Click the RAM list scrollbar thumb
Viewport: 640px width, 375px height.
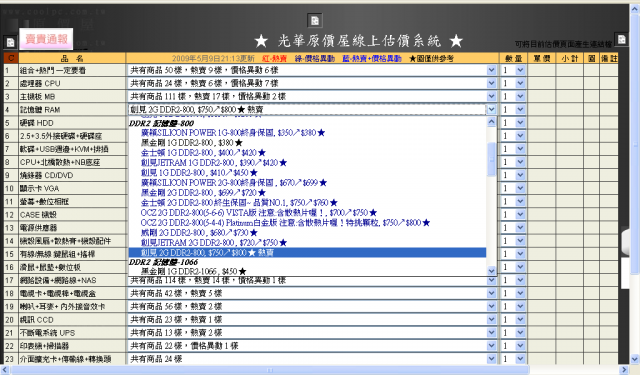point(491,159)
